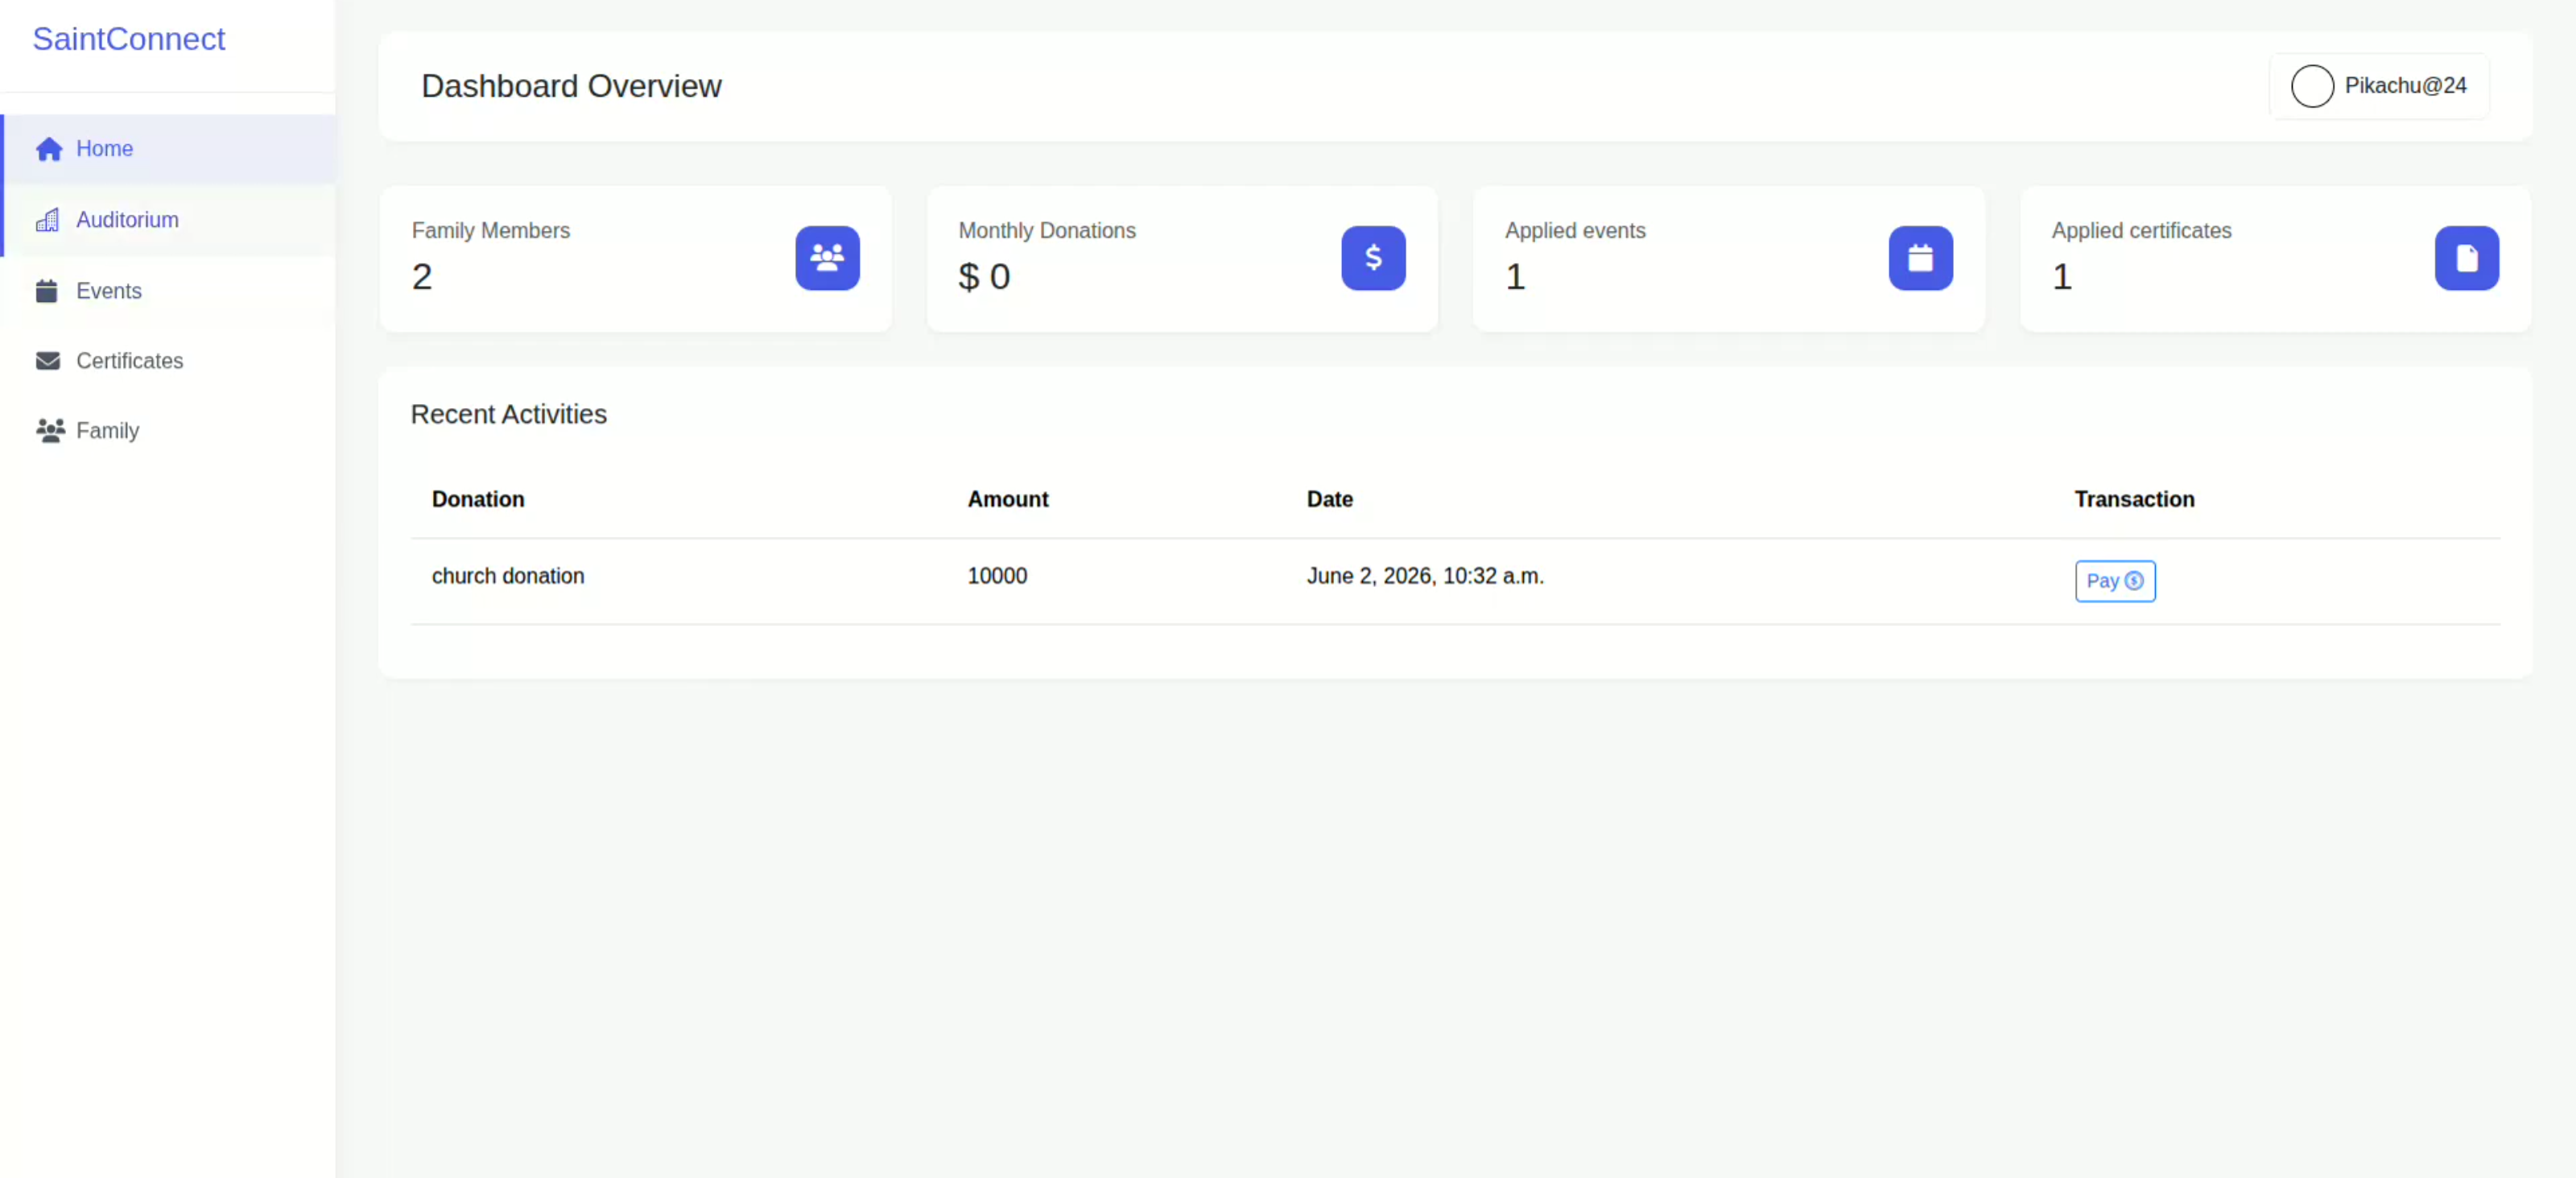
Task: Click the Pay button for church donation
Action: pyautogui.click(x=2115, y=581)
